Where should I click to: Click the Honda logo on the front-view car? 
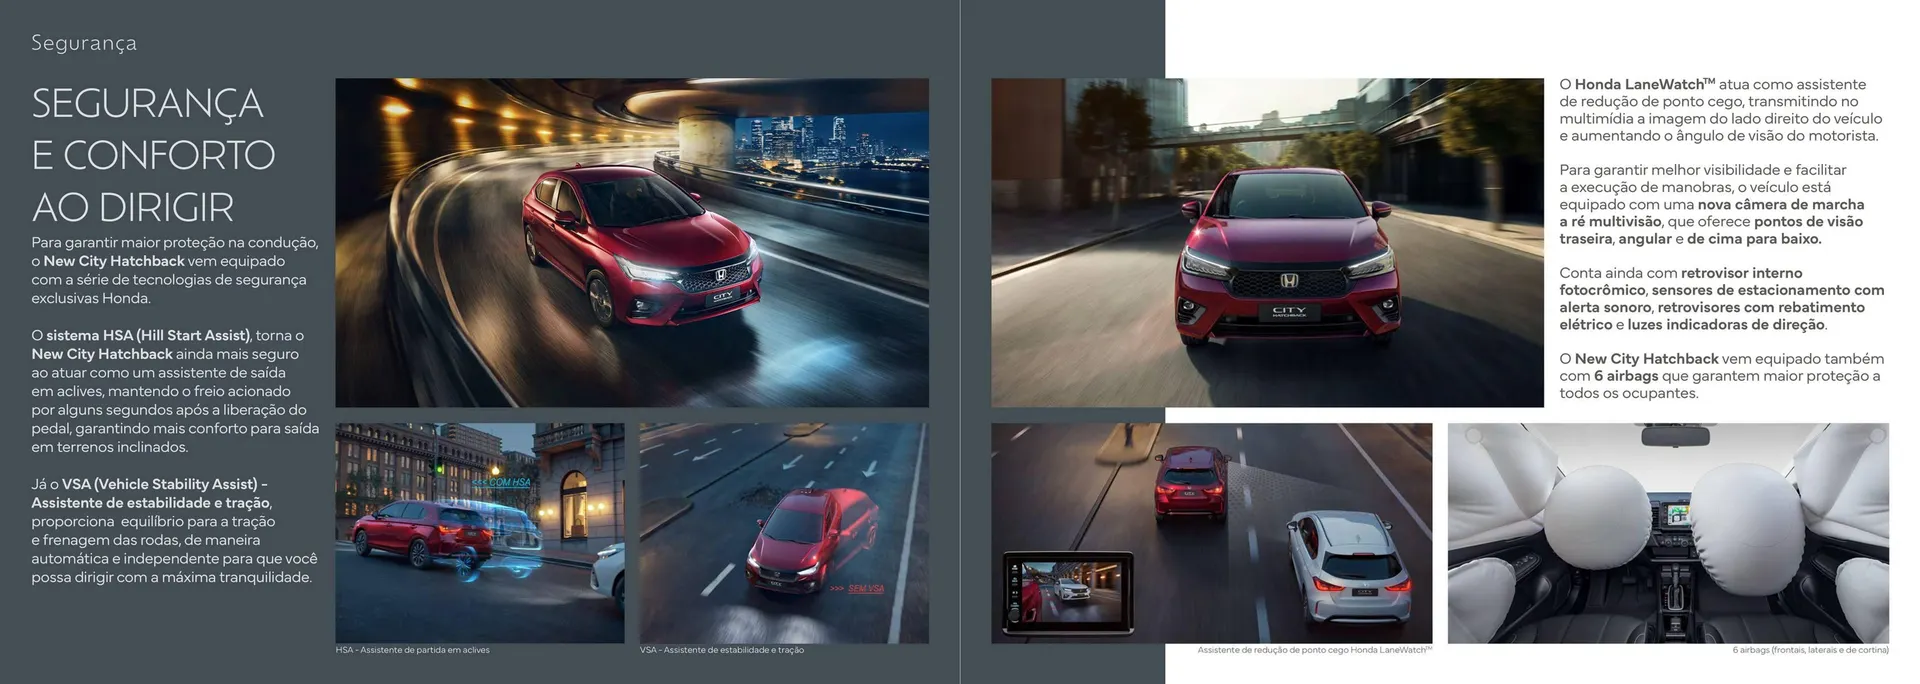[x=1289, y=281]
